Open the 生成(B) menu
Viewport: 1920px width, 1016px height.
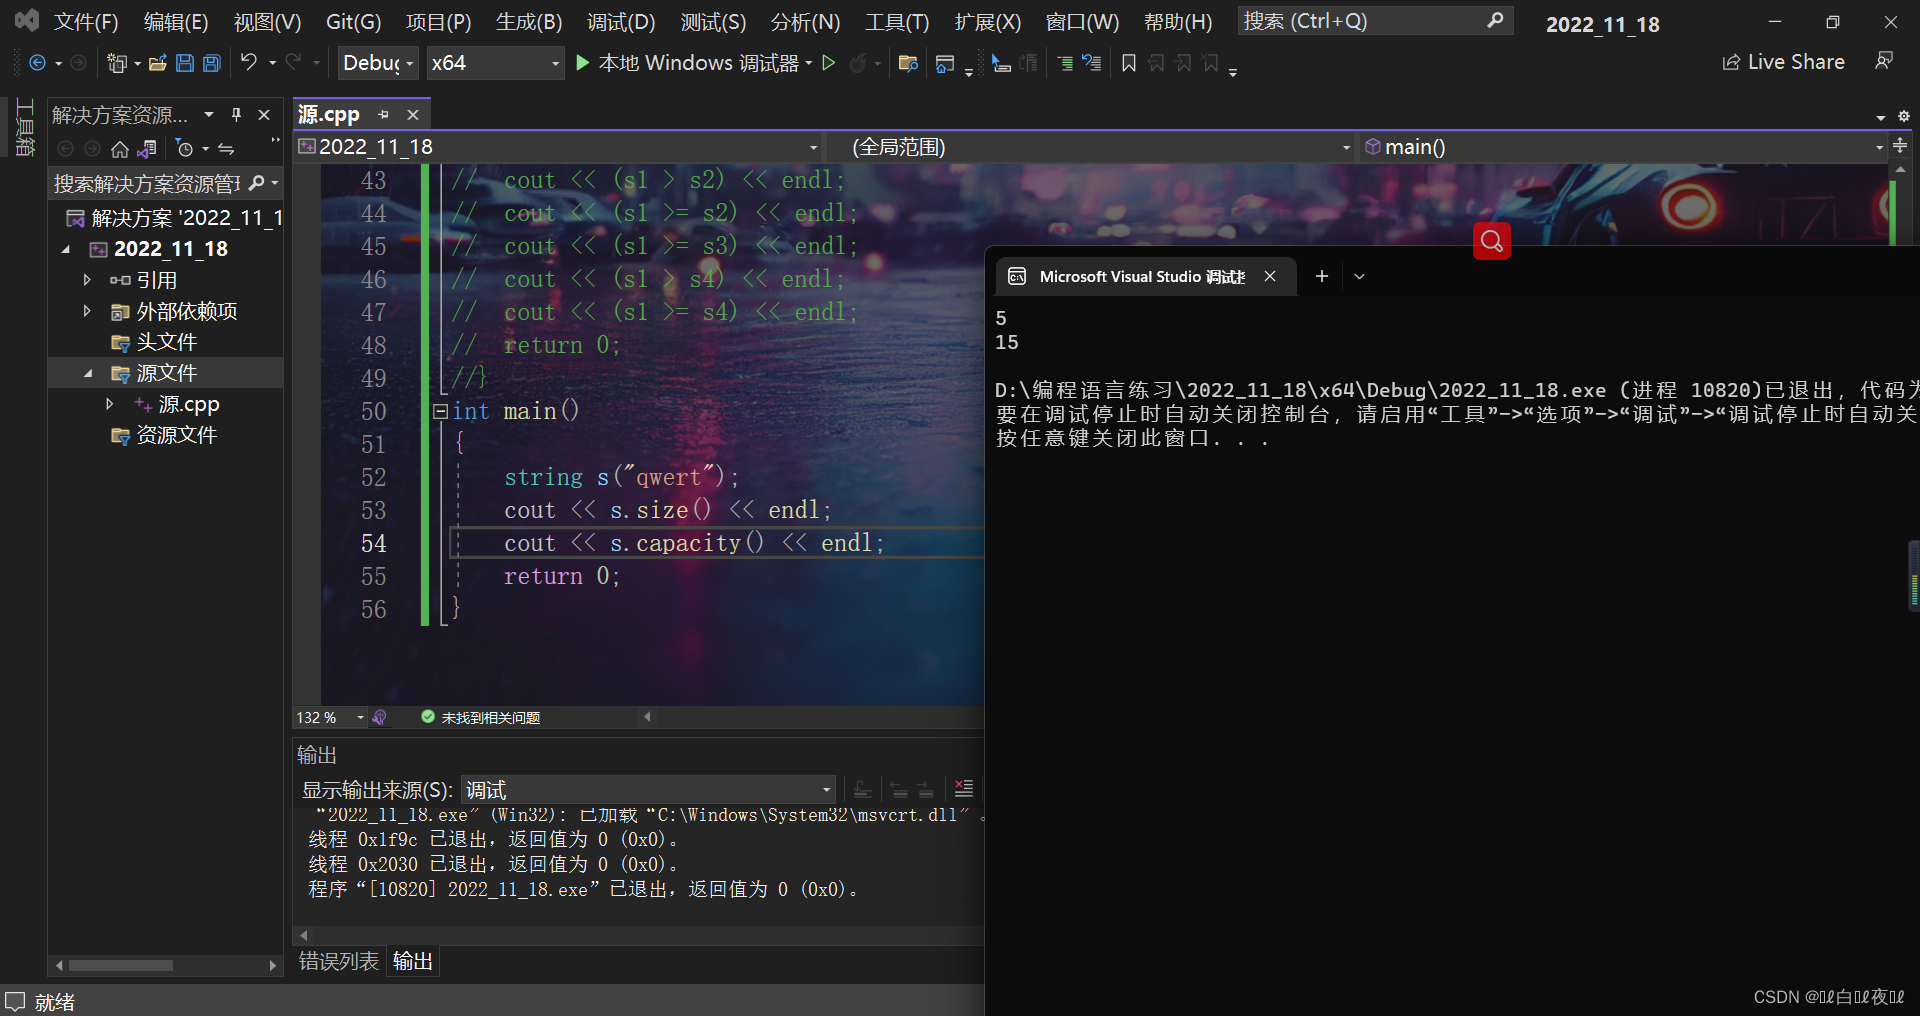tap(529, 22)
